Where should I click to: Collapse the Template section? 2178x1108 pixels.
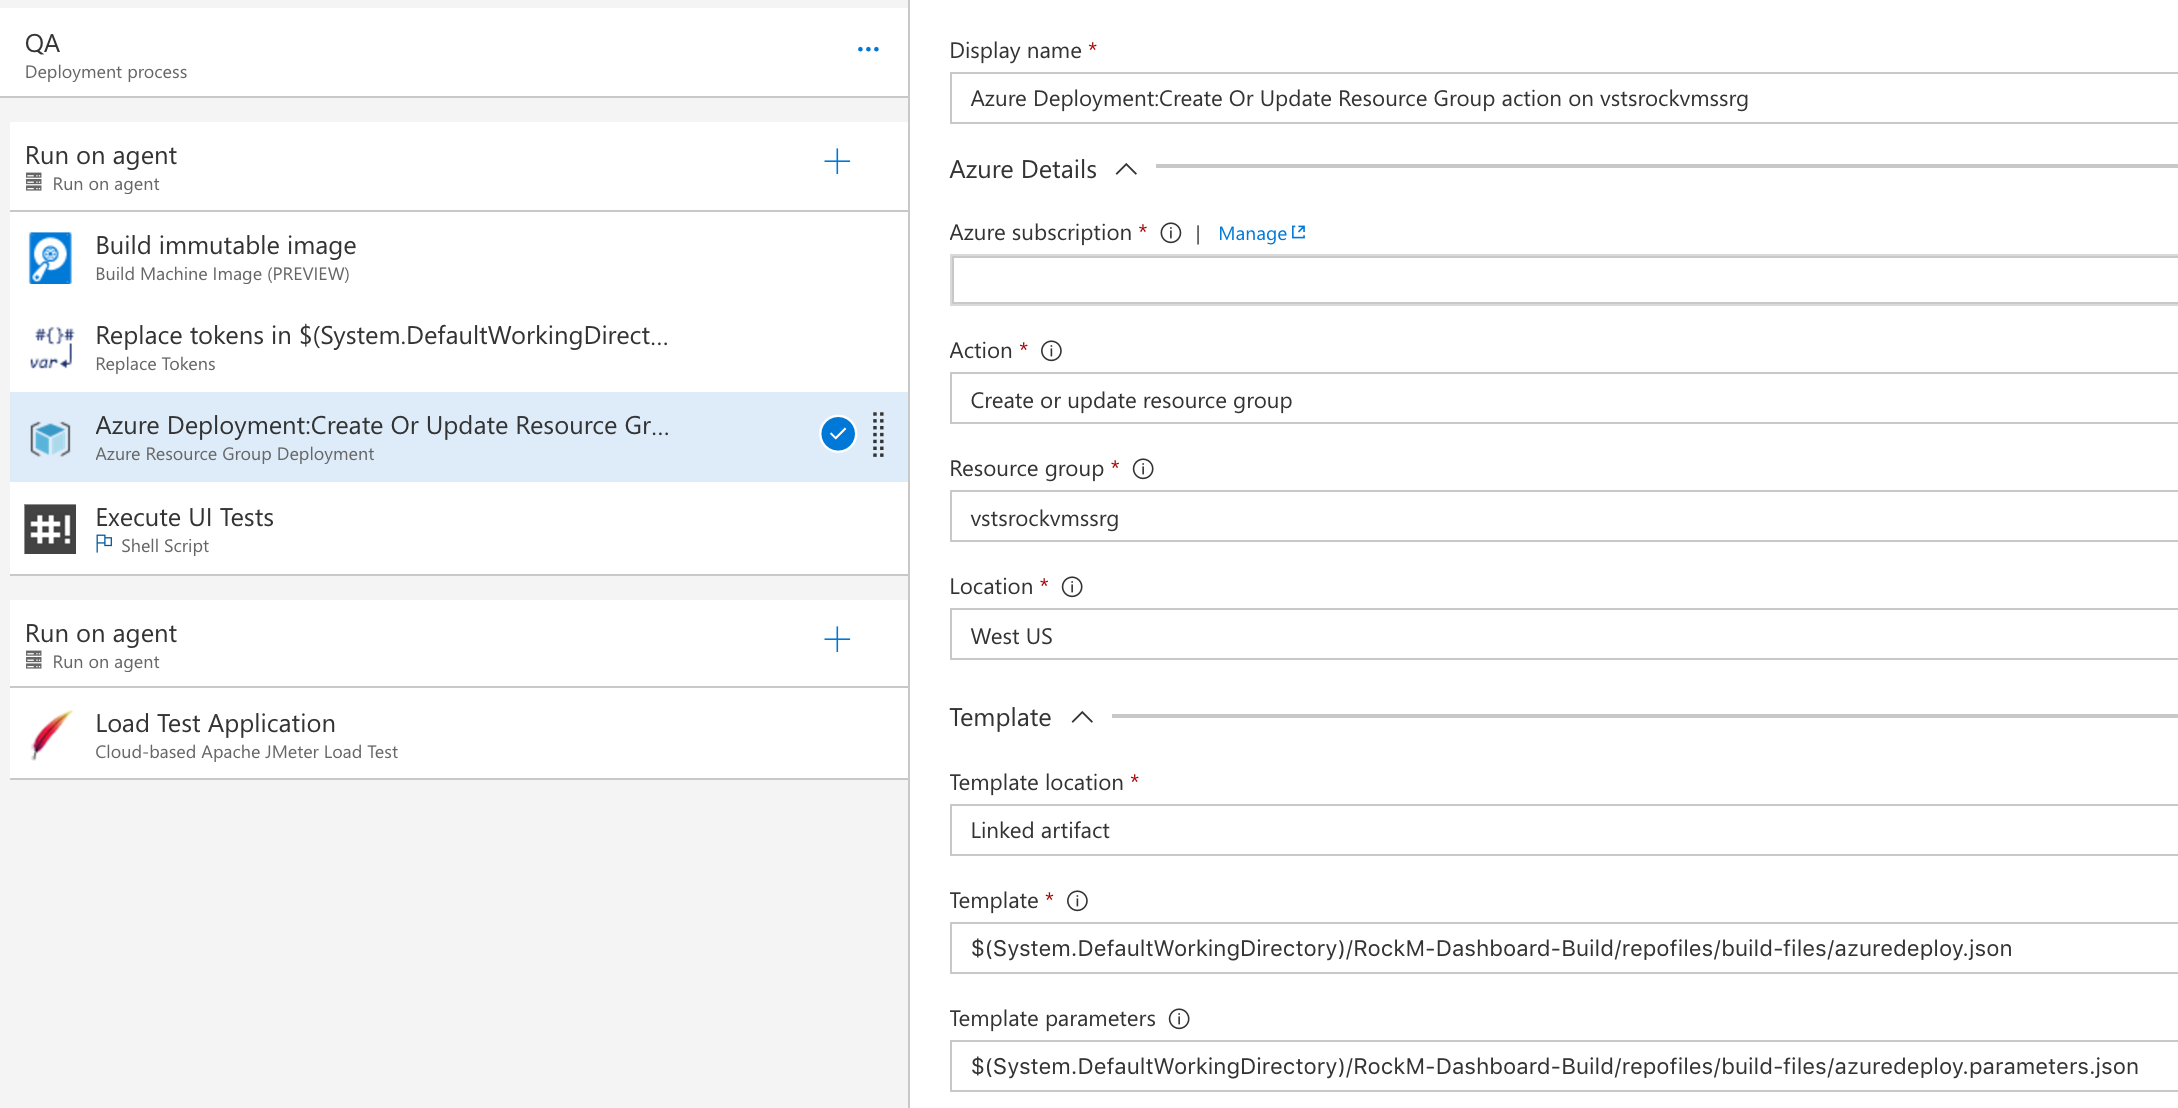coord(1082,717)
